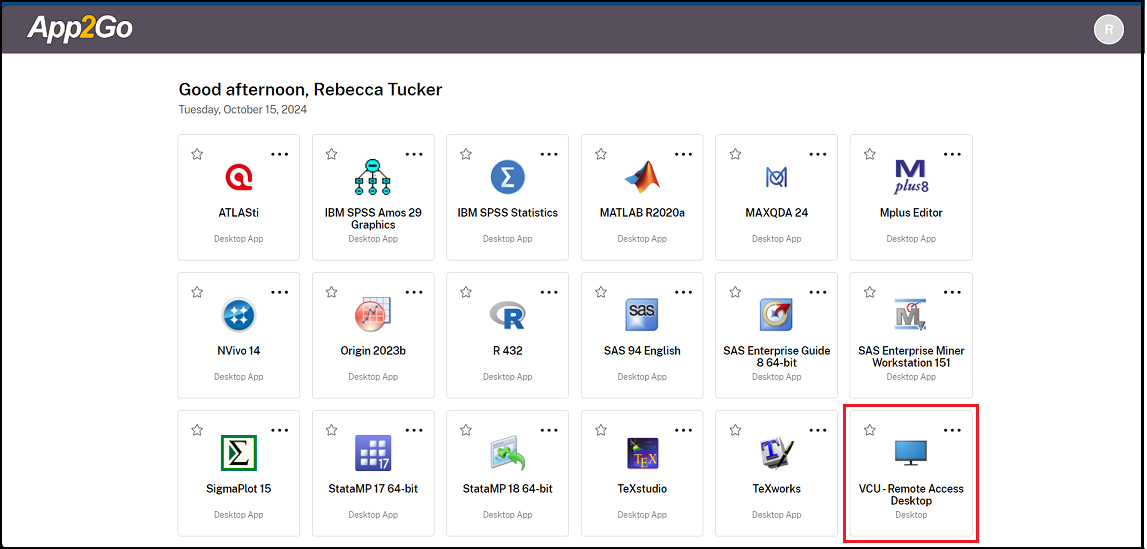Expand the MAXQDA 24 three-dot menu
The height and width of the screenshot is (549, 1147).
(818, 154)
